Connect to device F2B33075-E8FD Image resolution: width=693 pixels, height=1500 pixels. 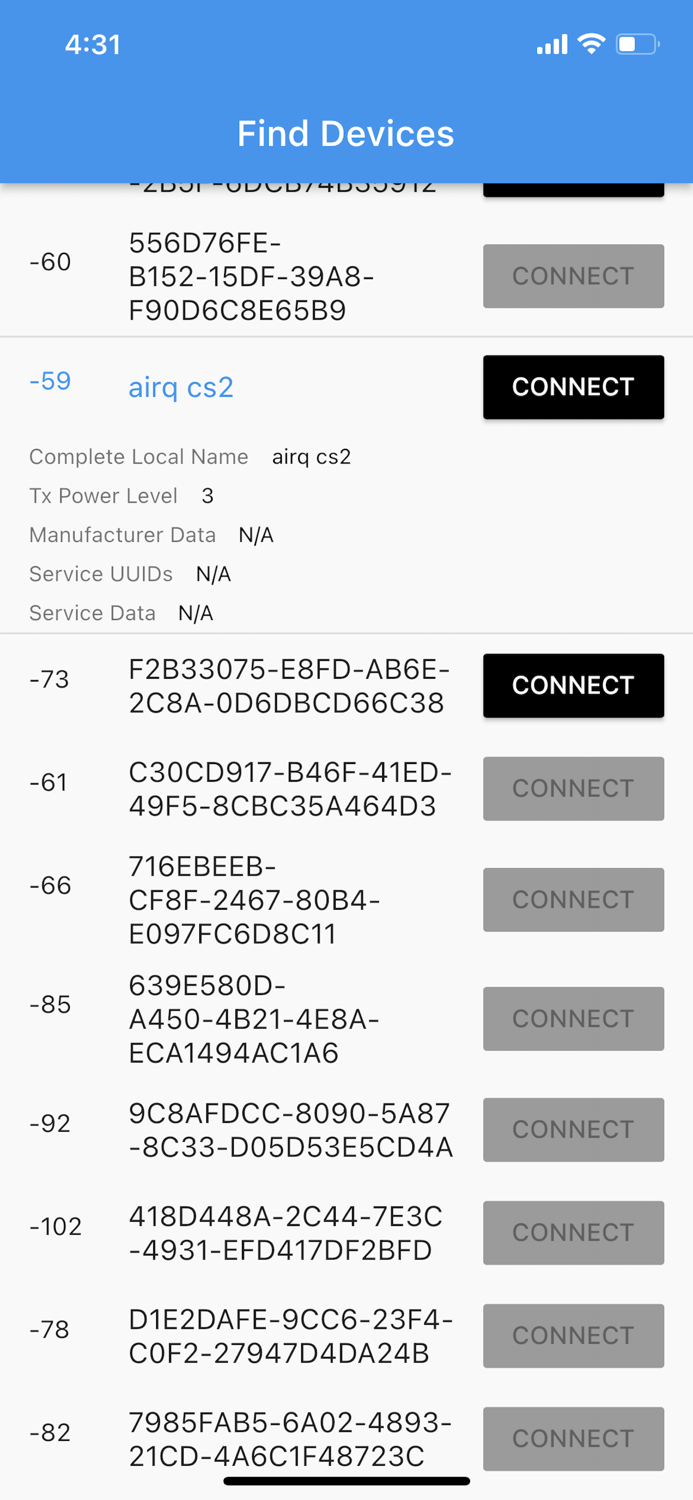[573, 686]
